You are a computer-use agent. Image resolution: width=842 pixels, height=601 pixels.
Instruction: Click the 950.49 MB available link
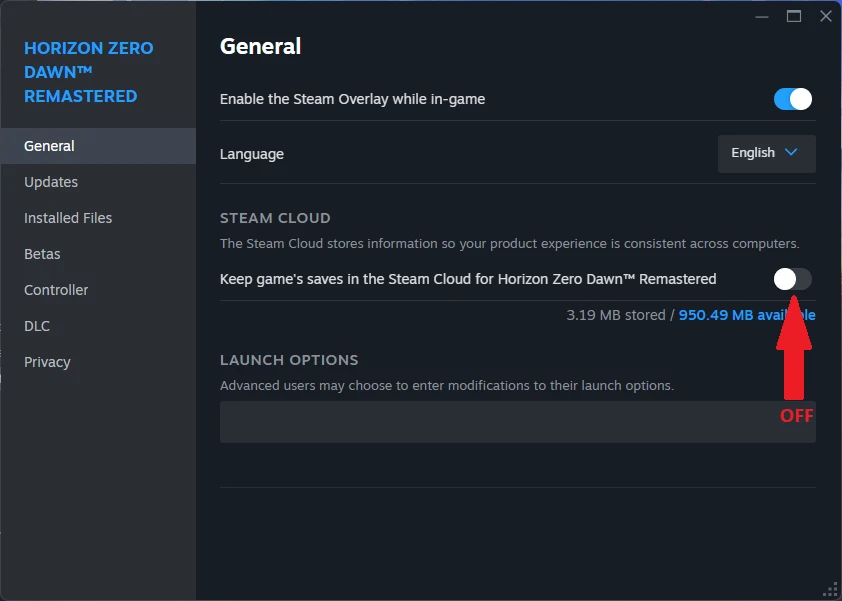tap(747, 315)
